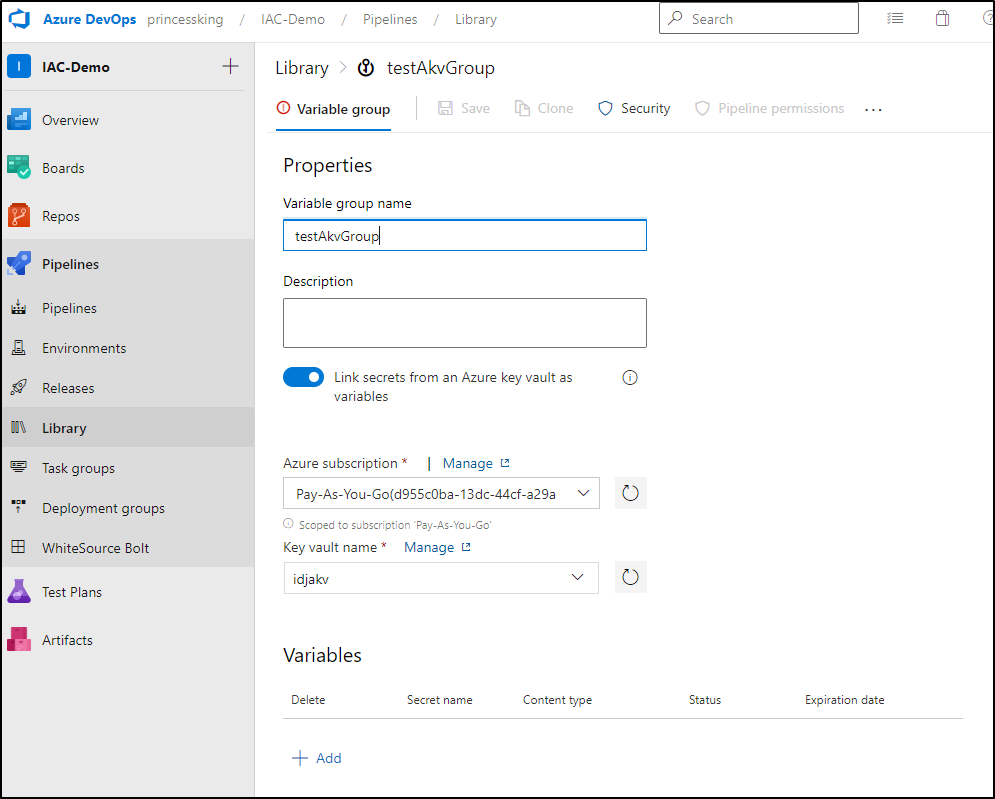
Task: Click the info icon beside key vault toggle
Action: tap(629, 378)
